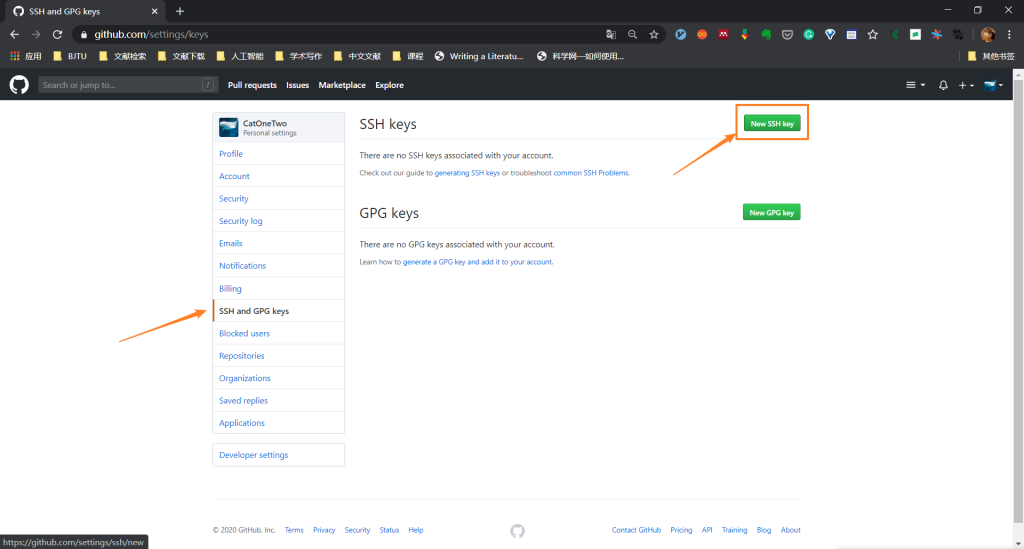Open Contact GitHub footer link
The height and width of the screenshot is (549, 1024).
click(636, 530)
